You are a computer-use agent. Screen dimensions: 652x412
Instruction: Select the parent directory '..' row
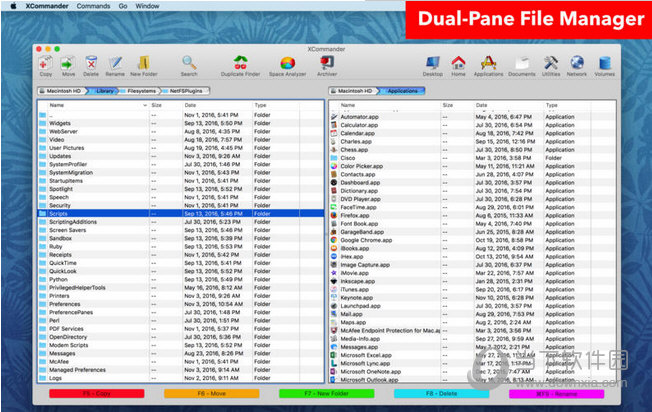click(x=181, y=115)
